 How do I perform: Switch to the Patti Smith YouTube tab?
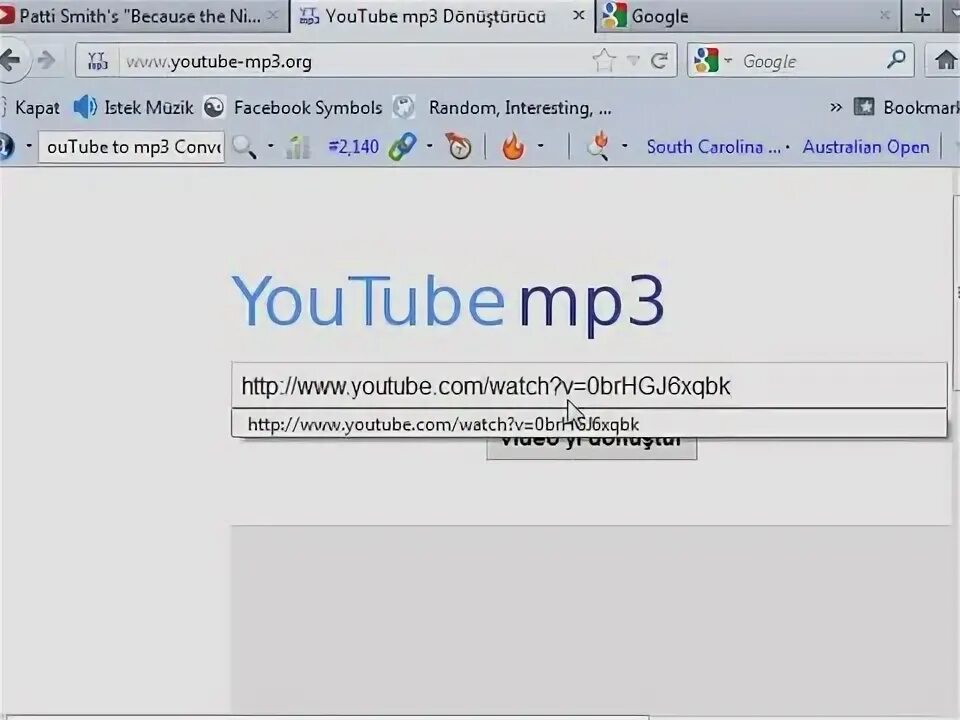(x=140, y=16)
